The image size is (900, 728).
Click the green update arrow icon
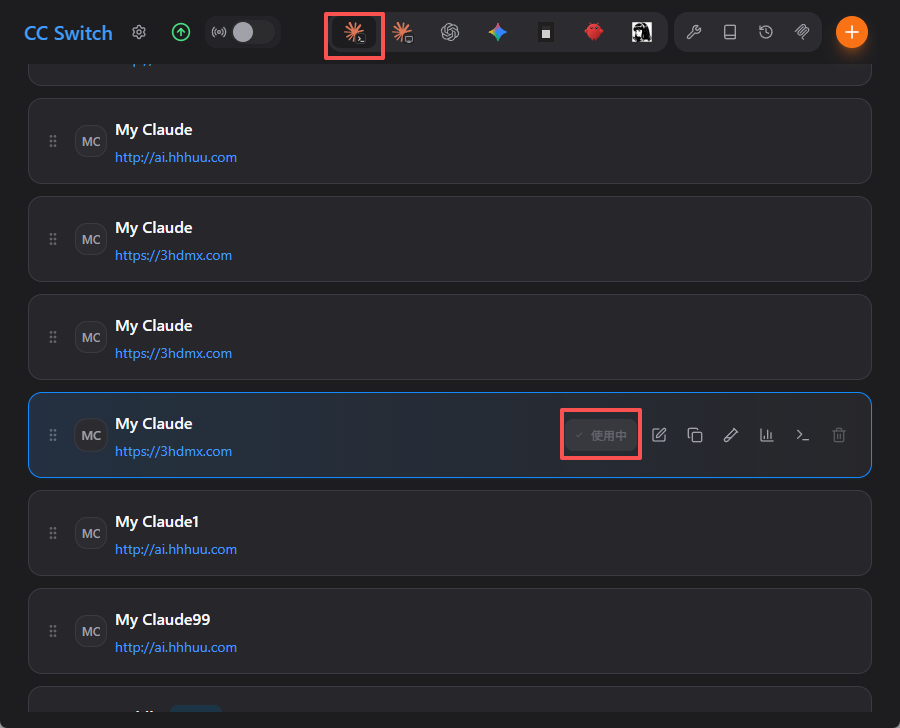point(181,32)
